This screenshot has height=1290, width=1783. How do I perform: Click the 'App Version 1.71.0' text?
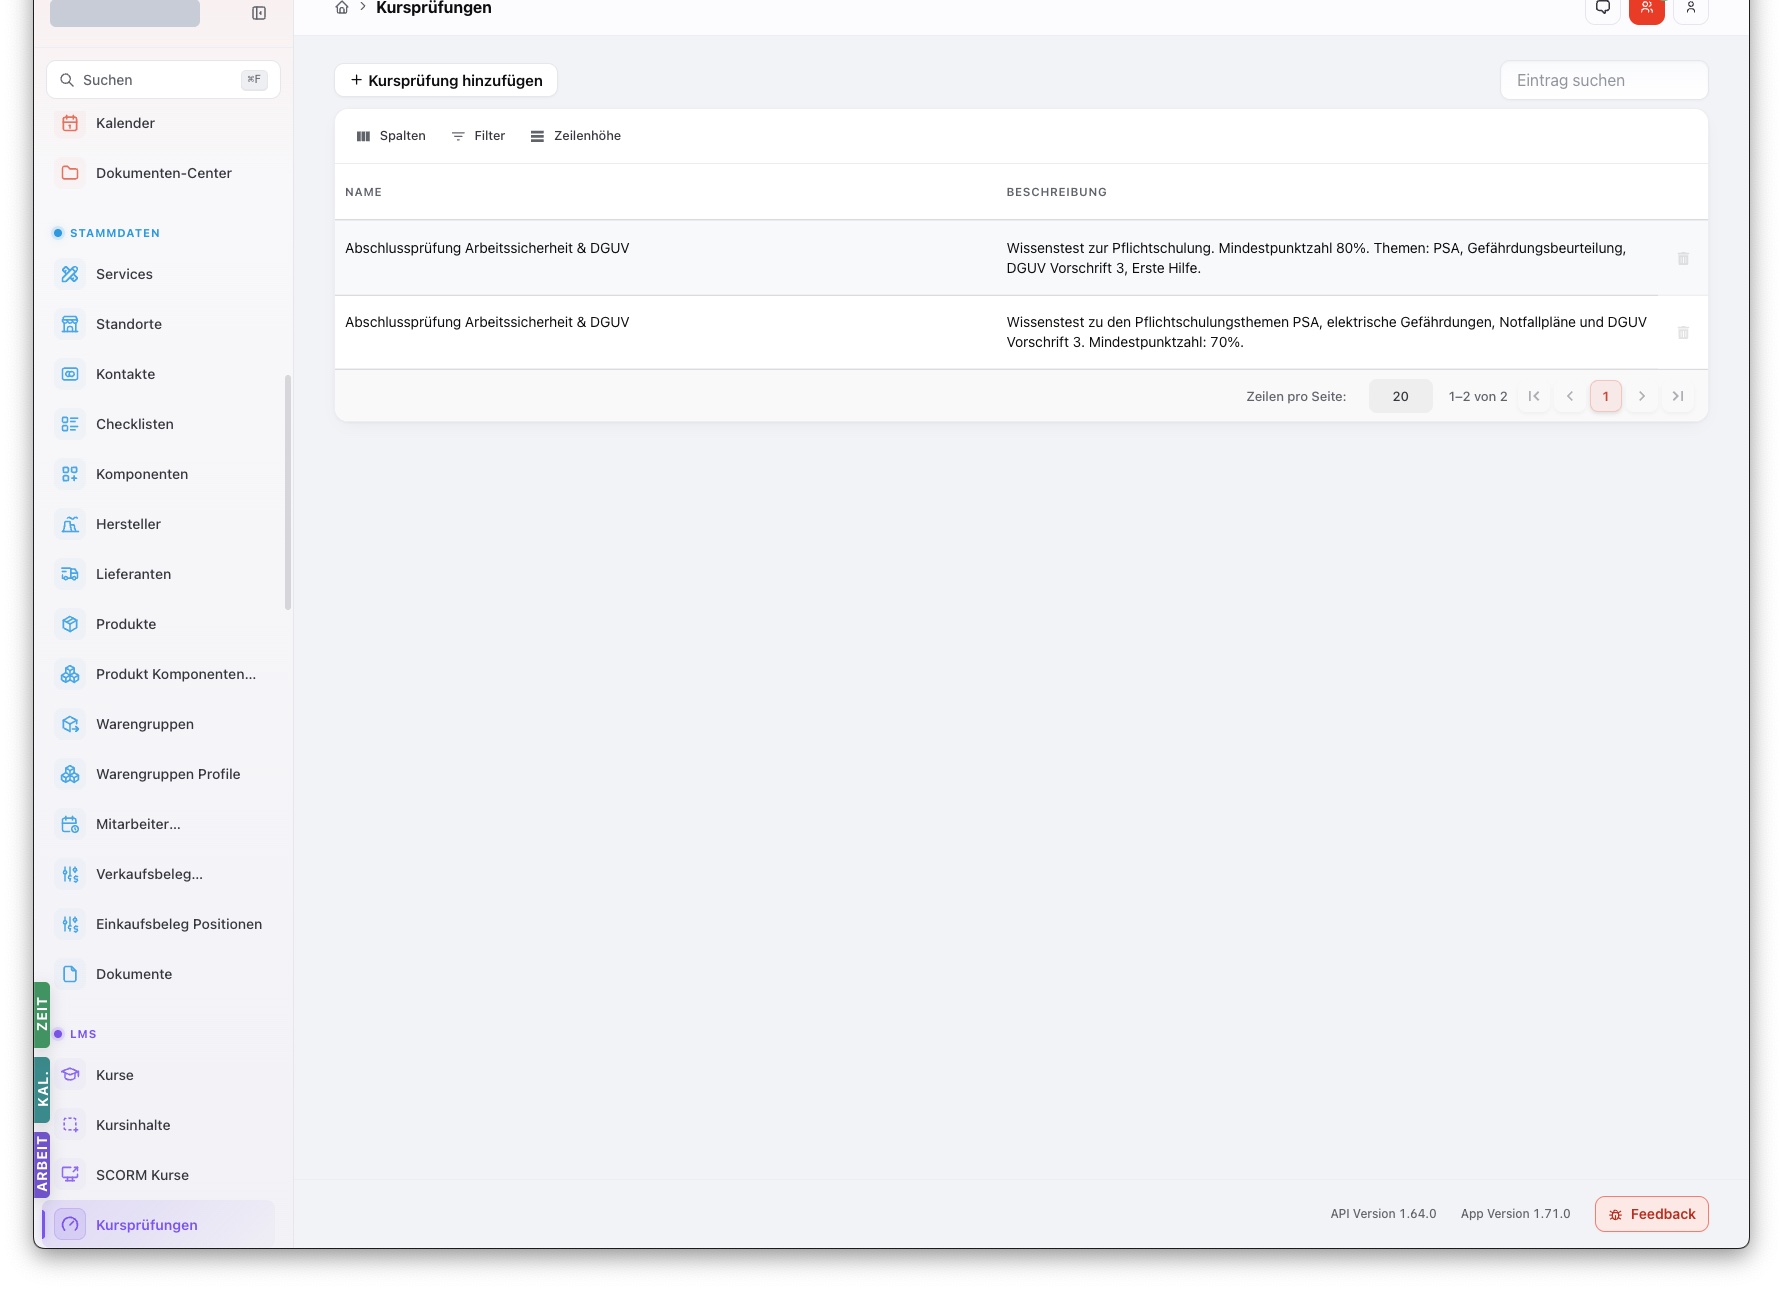(1515, 1214)
